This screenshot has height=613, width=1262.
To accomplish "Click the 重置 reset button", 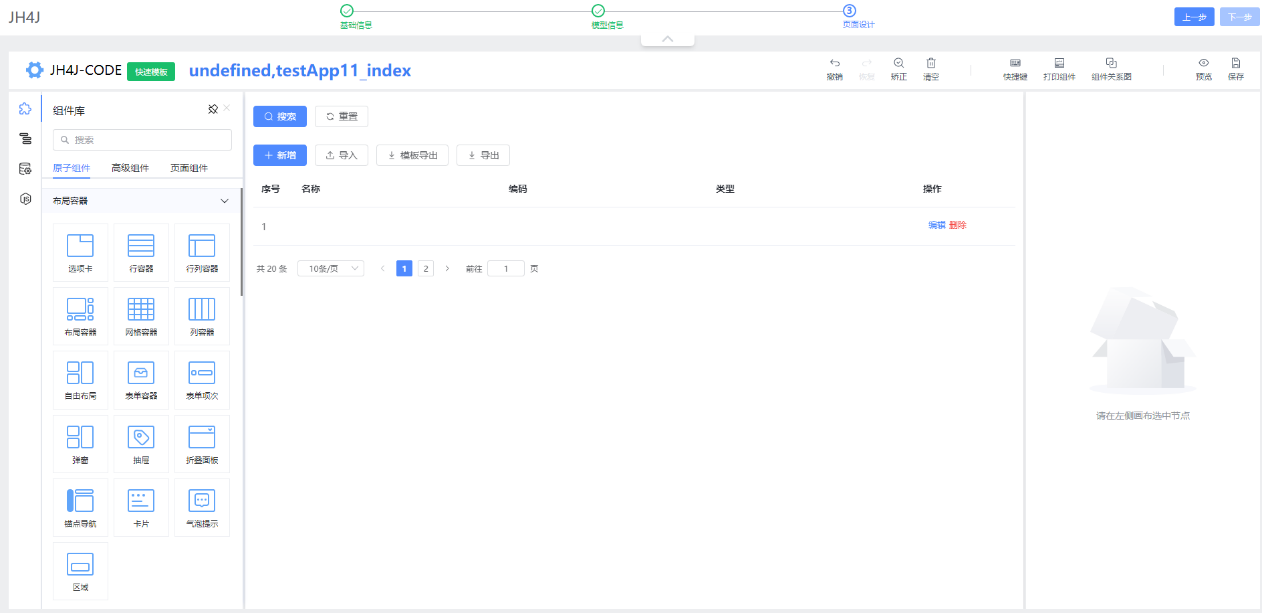I will tap(342, 116).
